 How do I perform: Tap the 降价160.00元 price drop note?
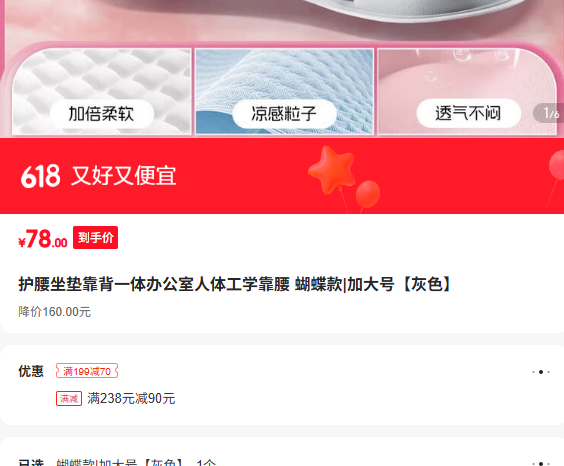pyautogui.click(x=54, y=312)
